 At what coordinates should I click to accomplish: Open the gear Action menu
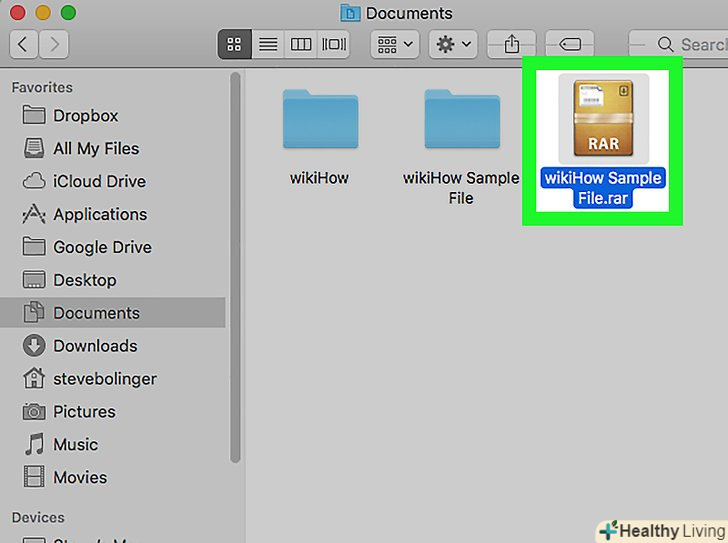tap(453, 45)
